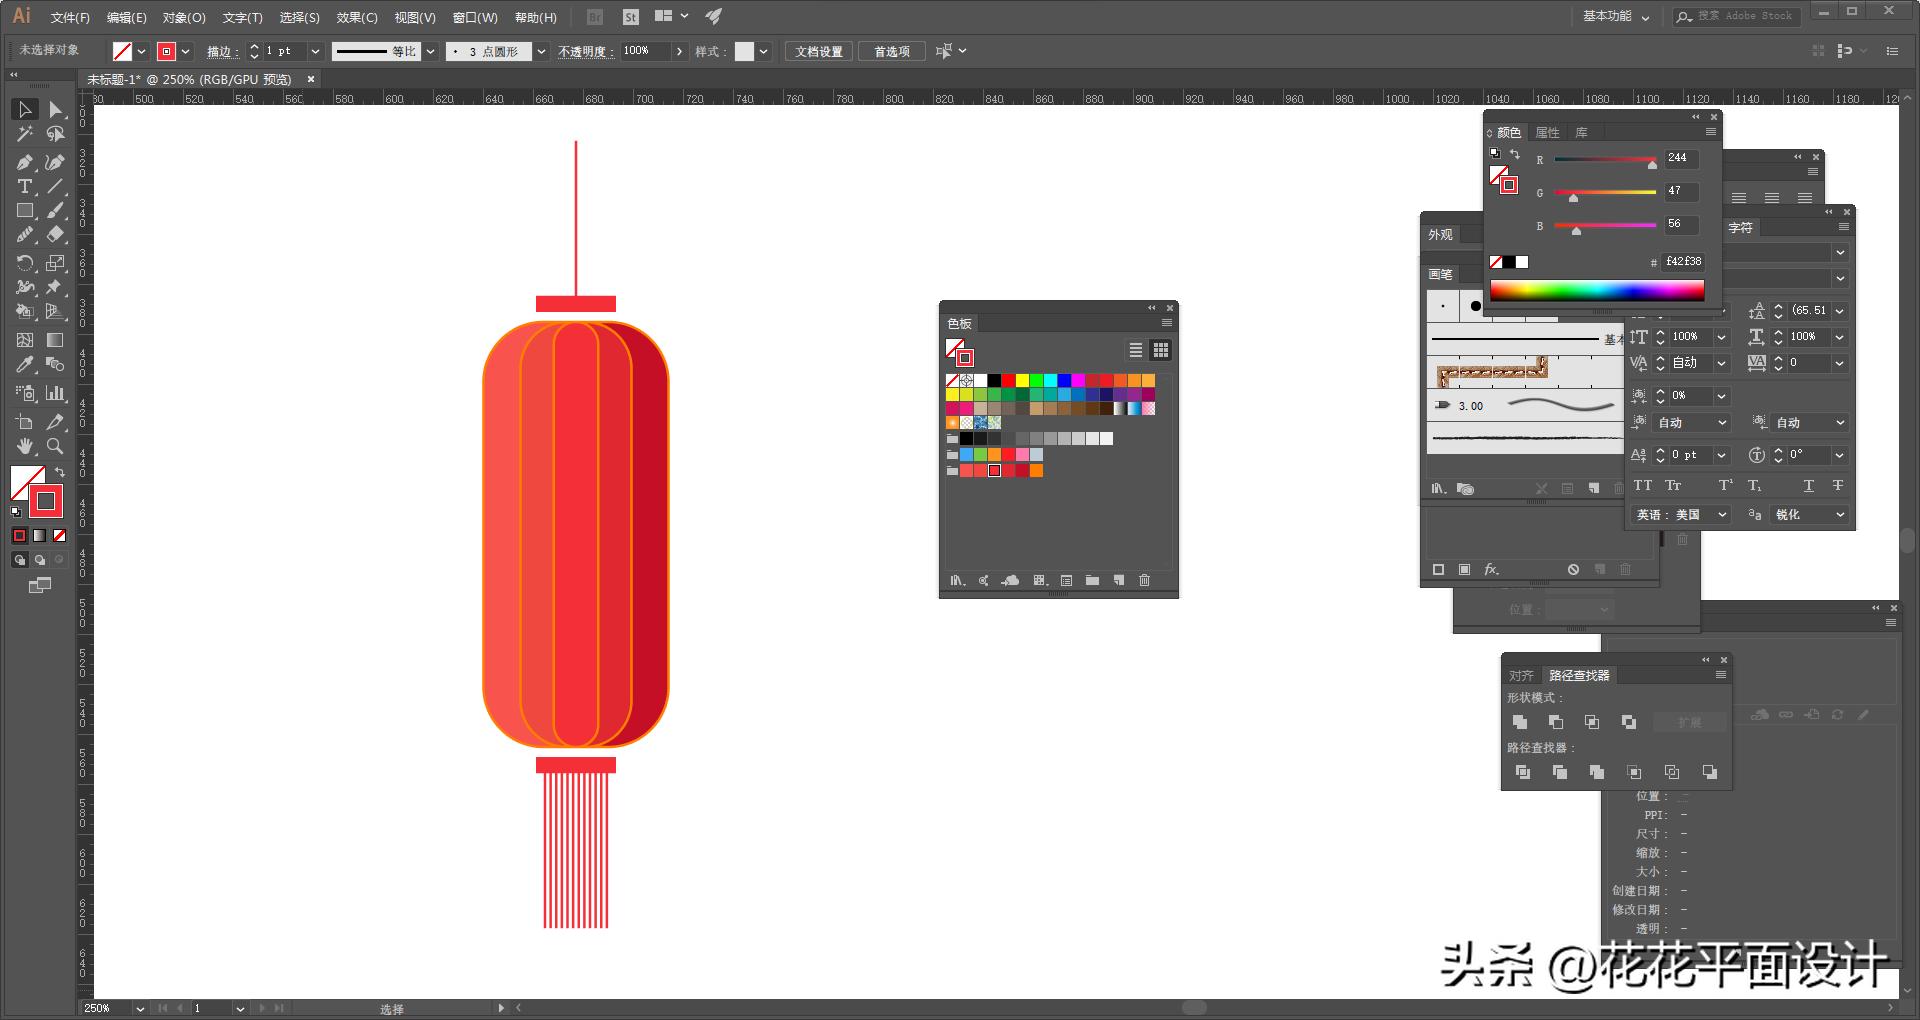This screenshot has width=1920, height=1020.
Task: Click the 首选项 button
Action: click(892, 52)
